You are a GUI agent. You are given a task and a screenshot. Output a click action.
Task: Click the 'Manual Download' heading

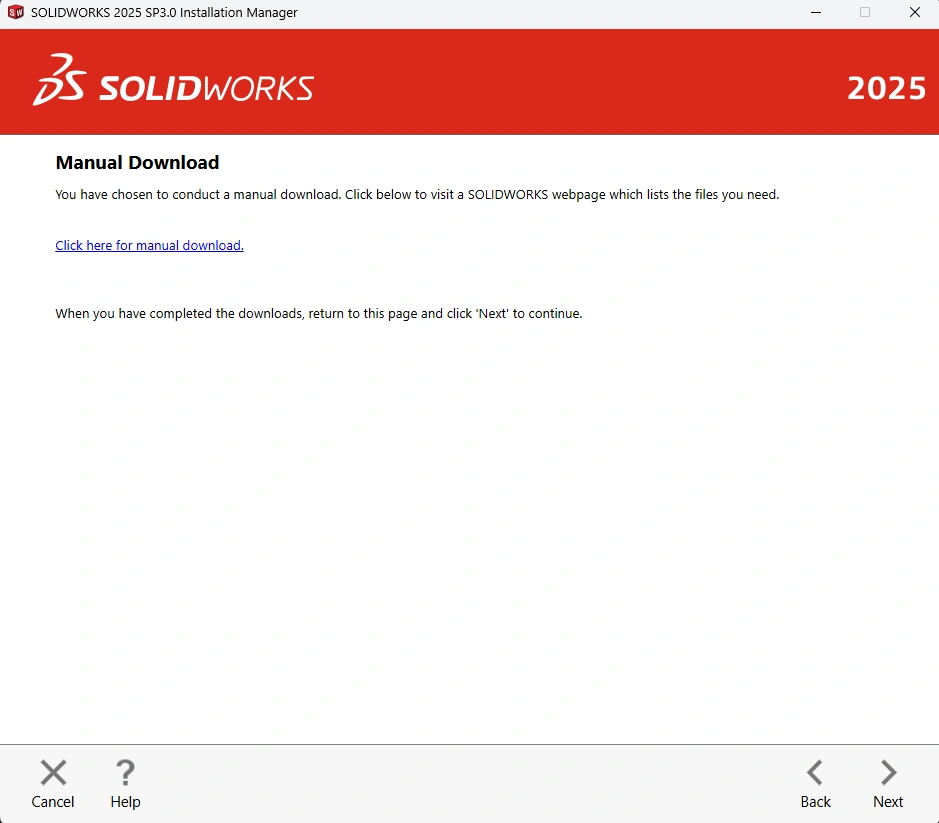pos(137,162)
